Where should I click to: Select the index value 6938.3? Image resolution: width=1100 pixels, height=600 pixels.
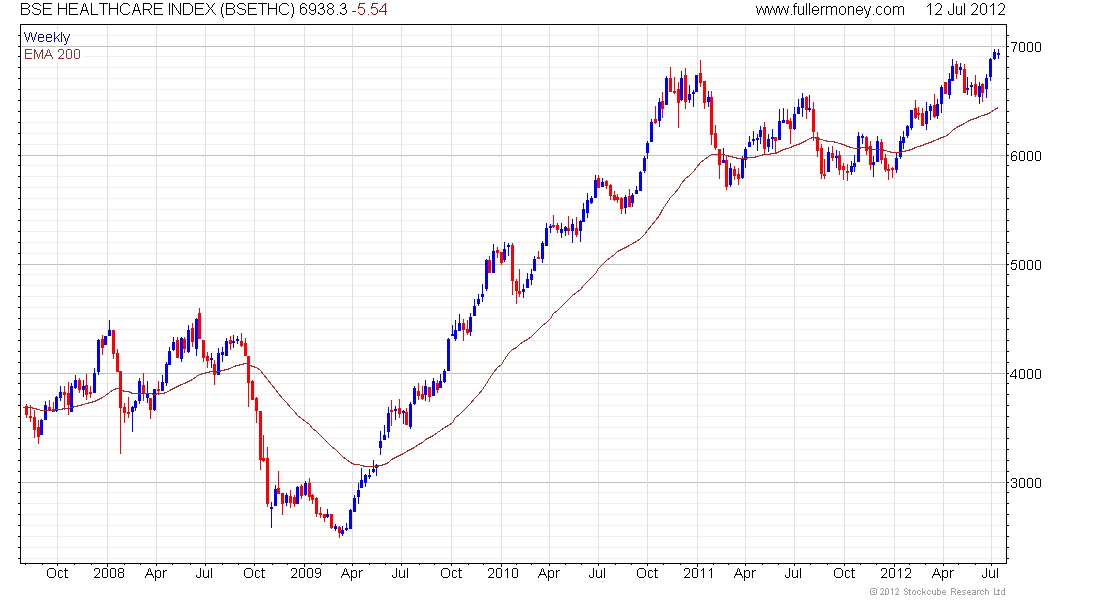323,10
